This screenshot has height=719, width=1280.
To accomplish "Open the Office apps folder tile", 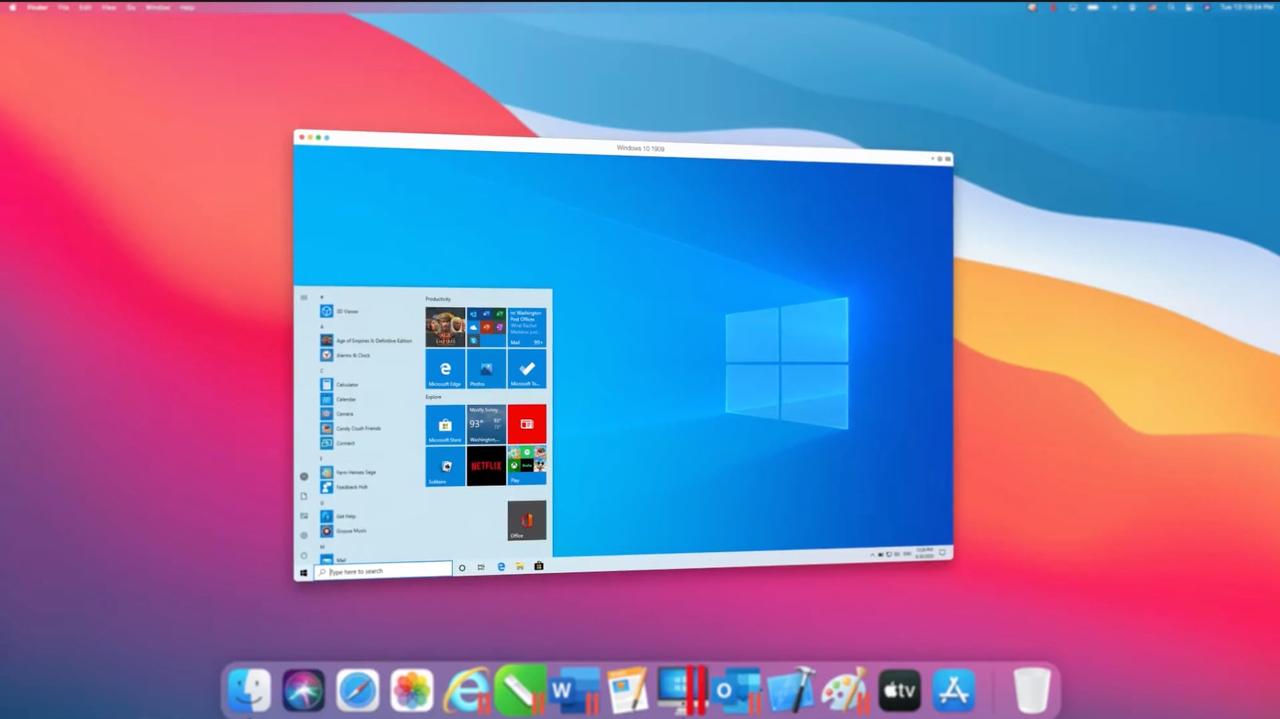I will [x=486, y=327].
